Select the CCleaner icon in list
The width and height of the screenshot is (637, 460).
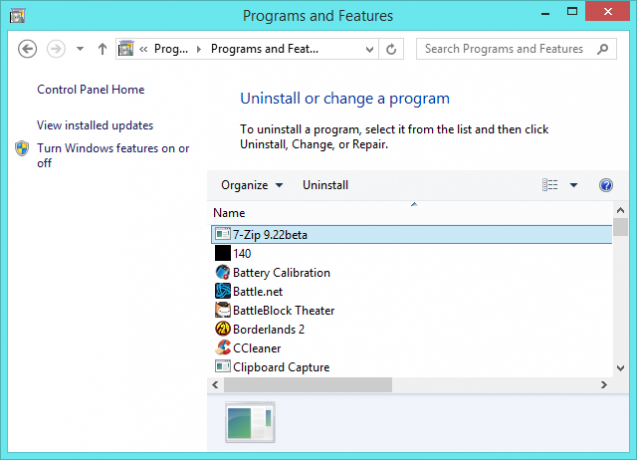[223, 348]
